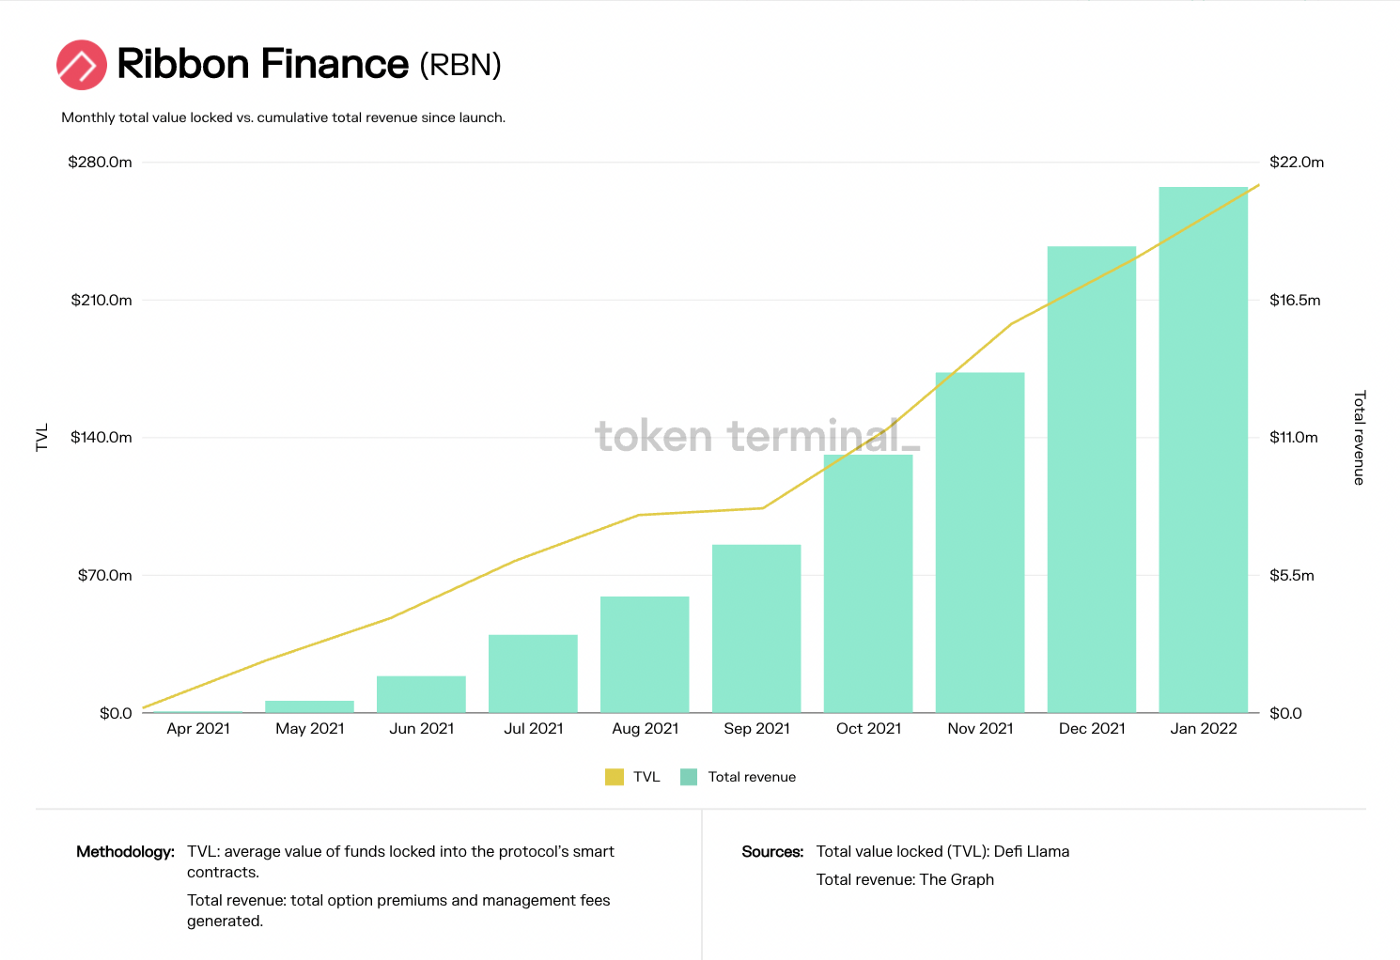Click the Jun 2021 bar
The image size is (1400, 960).
(x=421, y=695)
